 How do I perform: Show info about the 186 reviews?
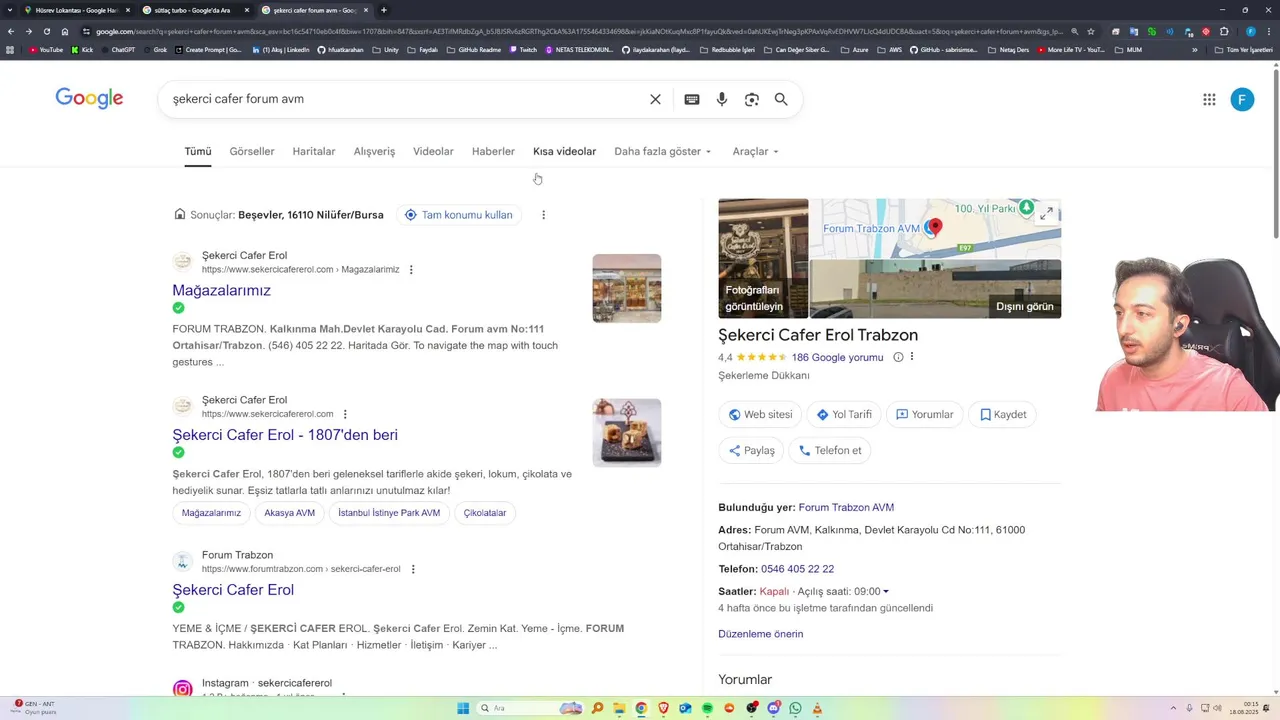point(898,357)
